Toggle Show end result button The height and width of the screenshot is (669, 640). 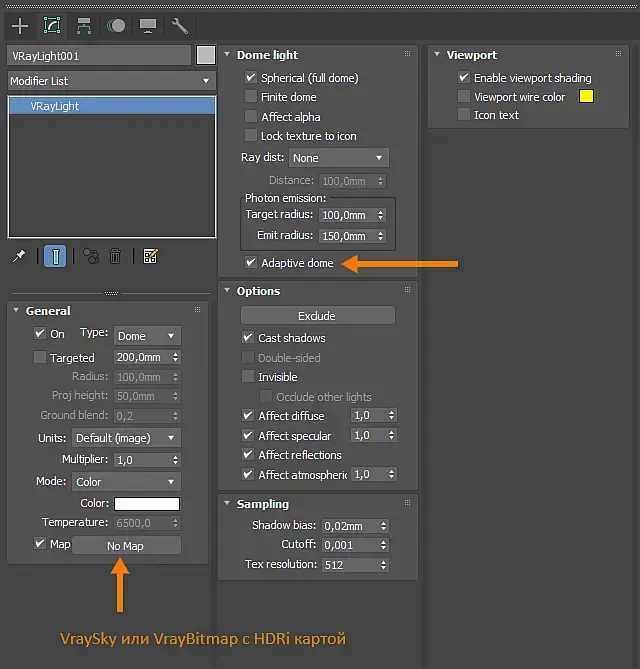55,256
